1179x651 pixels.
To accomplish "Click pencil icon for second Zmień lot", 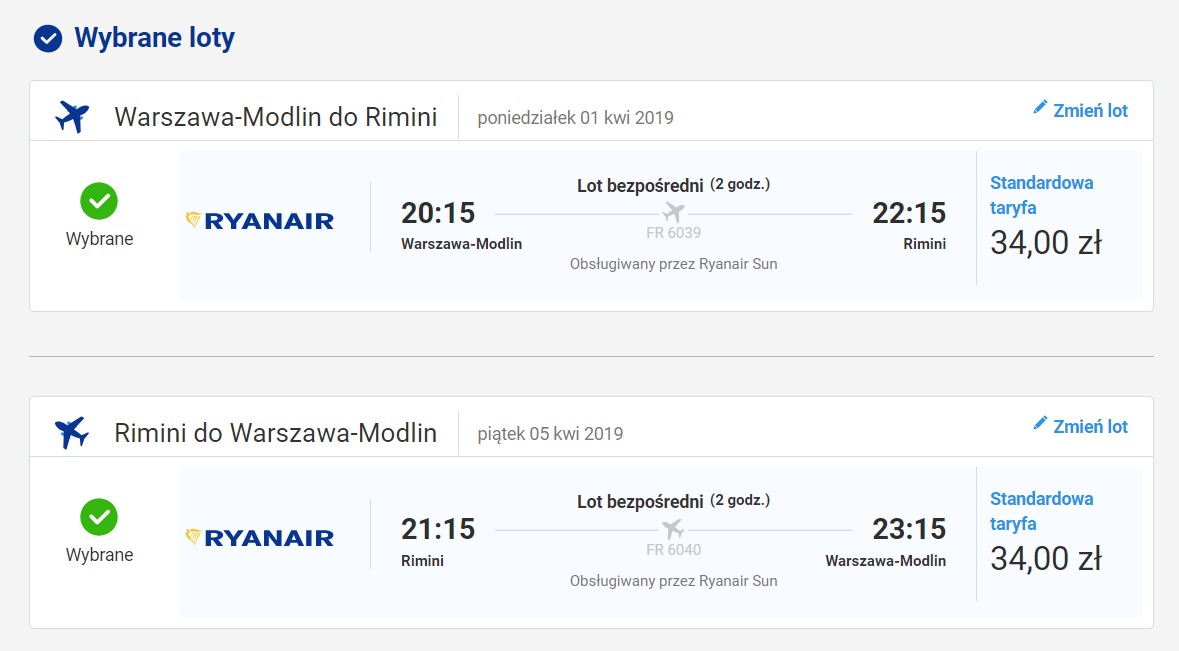I will 1040,423.
